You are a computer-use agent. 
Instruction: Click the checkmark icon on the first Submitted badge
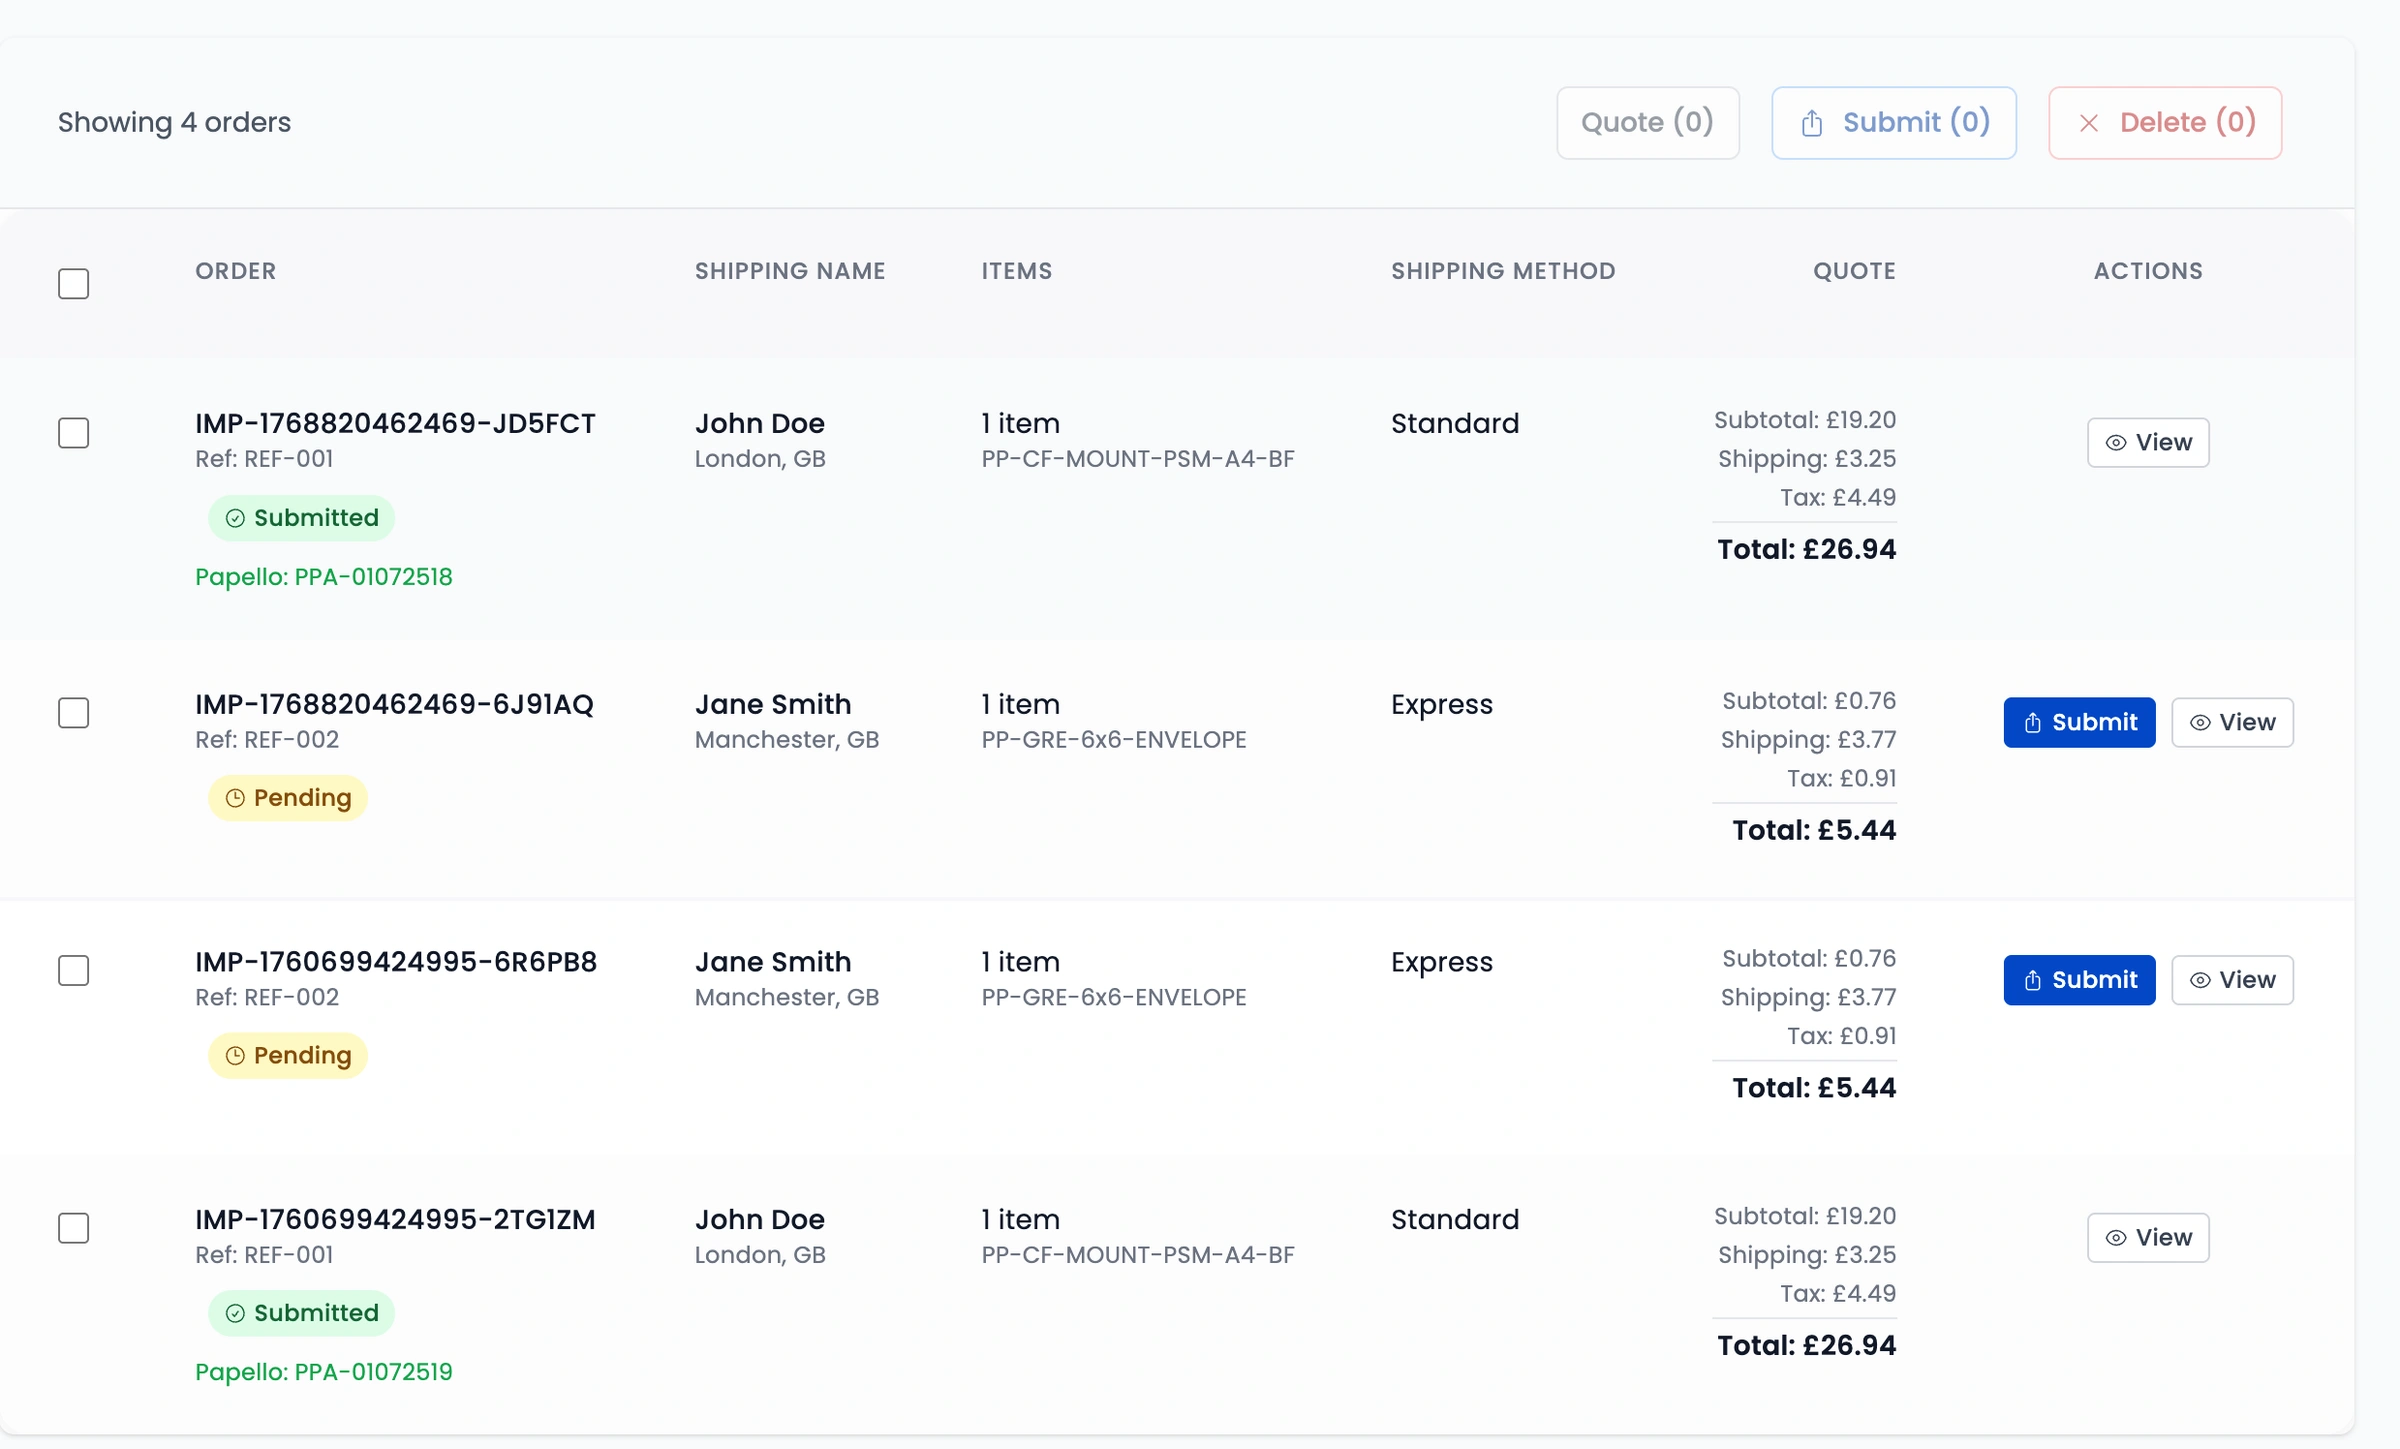[x=235, y=518]
